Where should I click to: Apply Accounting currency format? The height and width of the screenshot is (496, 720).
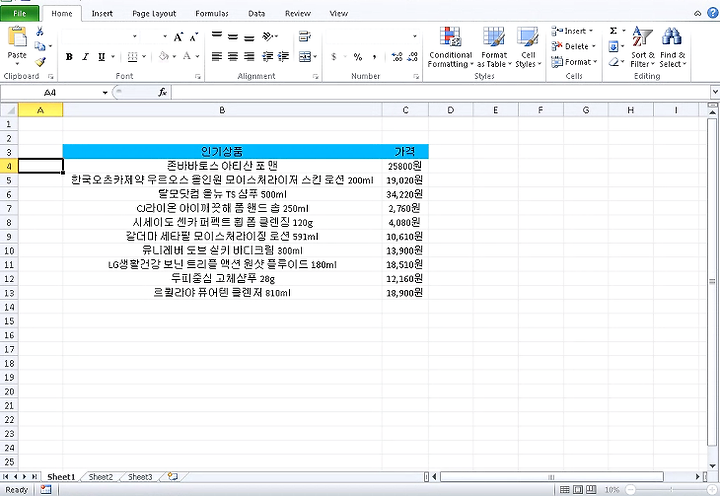tap(334, 56)
